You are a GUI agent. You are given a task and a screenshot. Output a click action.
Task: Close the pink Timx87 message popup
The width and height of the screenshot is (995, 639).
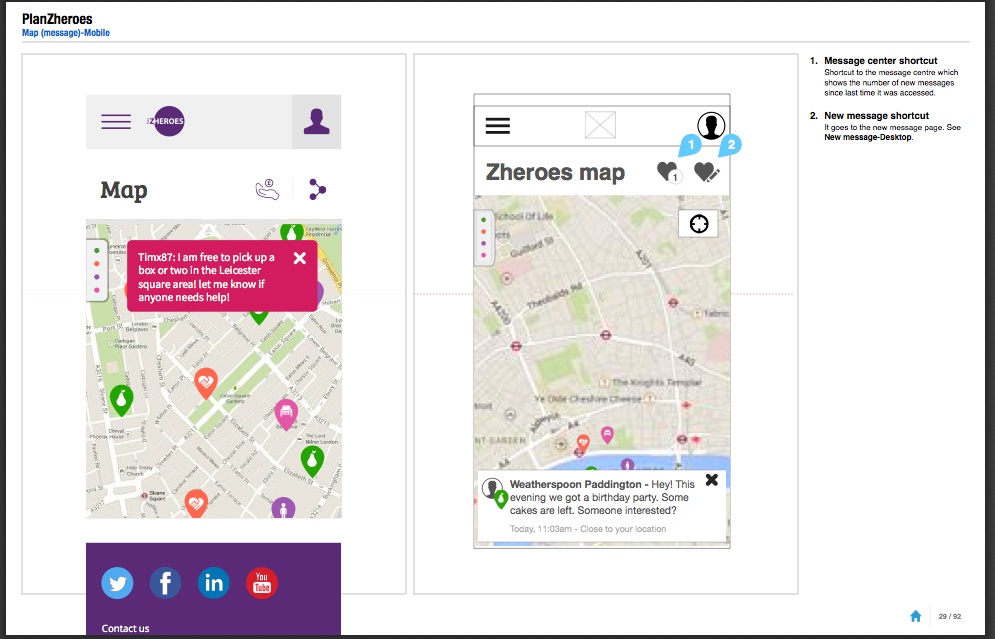(x=299, y=258)
